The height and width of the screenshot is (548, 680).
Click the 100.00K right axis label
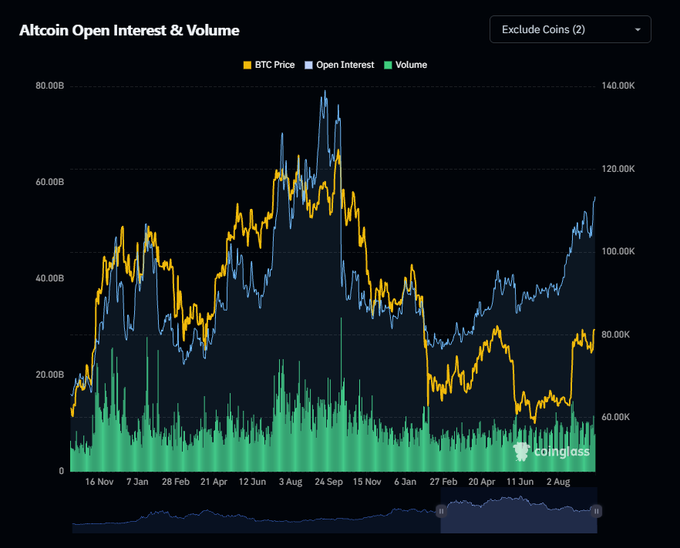point(618,251)
